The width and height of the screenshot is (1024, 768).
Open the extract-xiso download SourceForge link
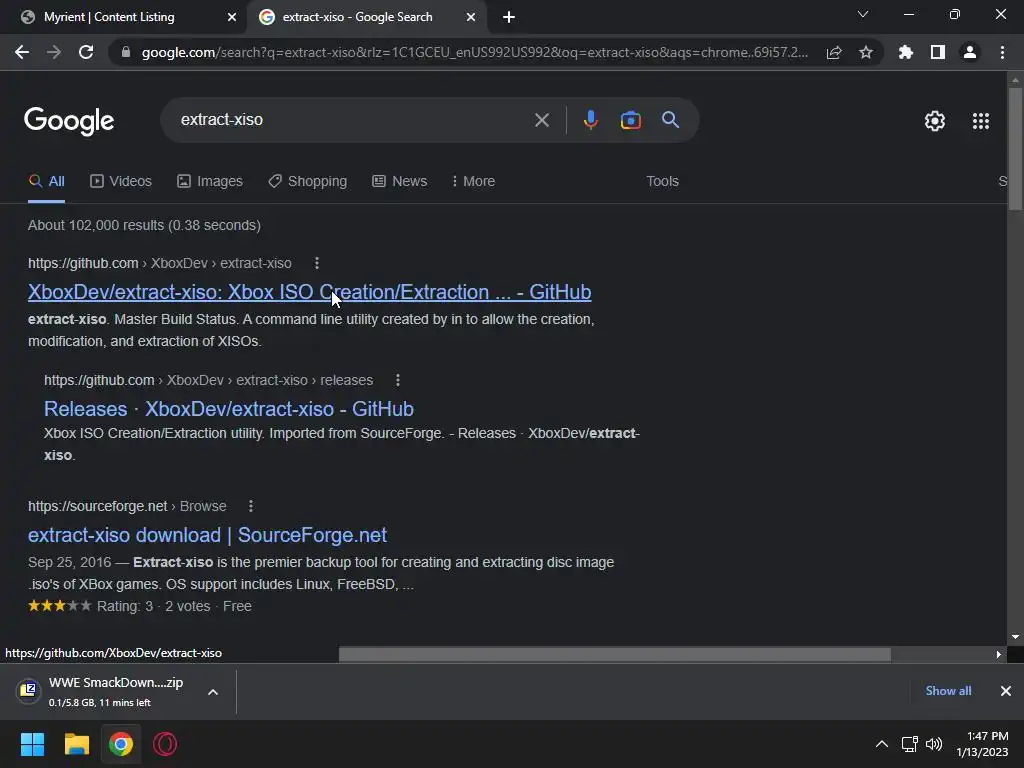click(x=207, y=535)
